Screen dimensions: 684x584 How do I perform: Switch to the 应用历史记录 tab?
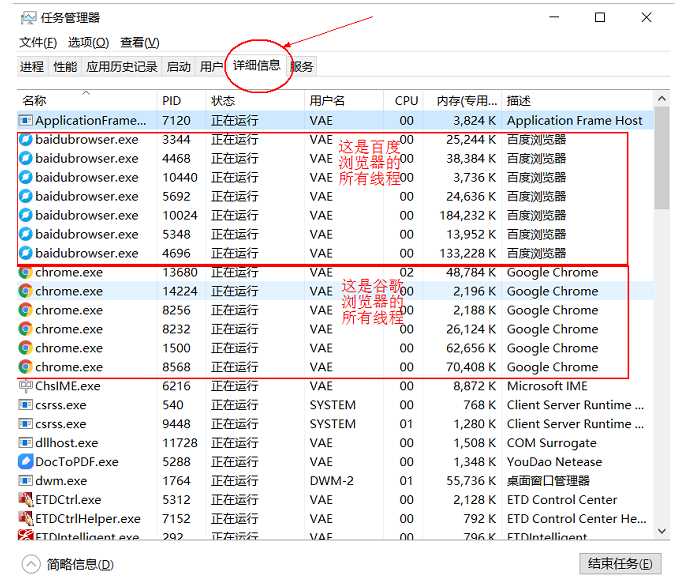122,67
